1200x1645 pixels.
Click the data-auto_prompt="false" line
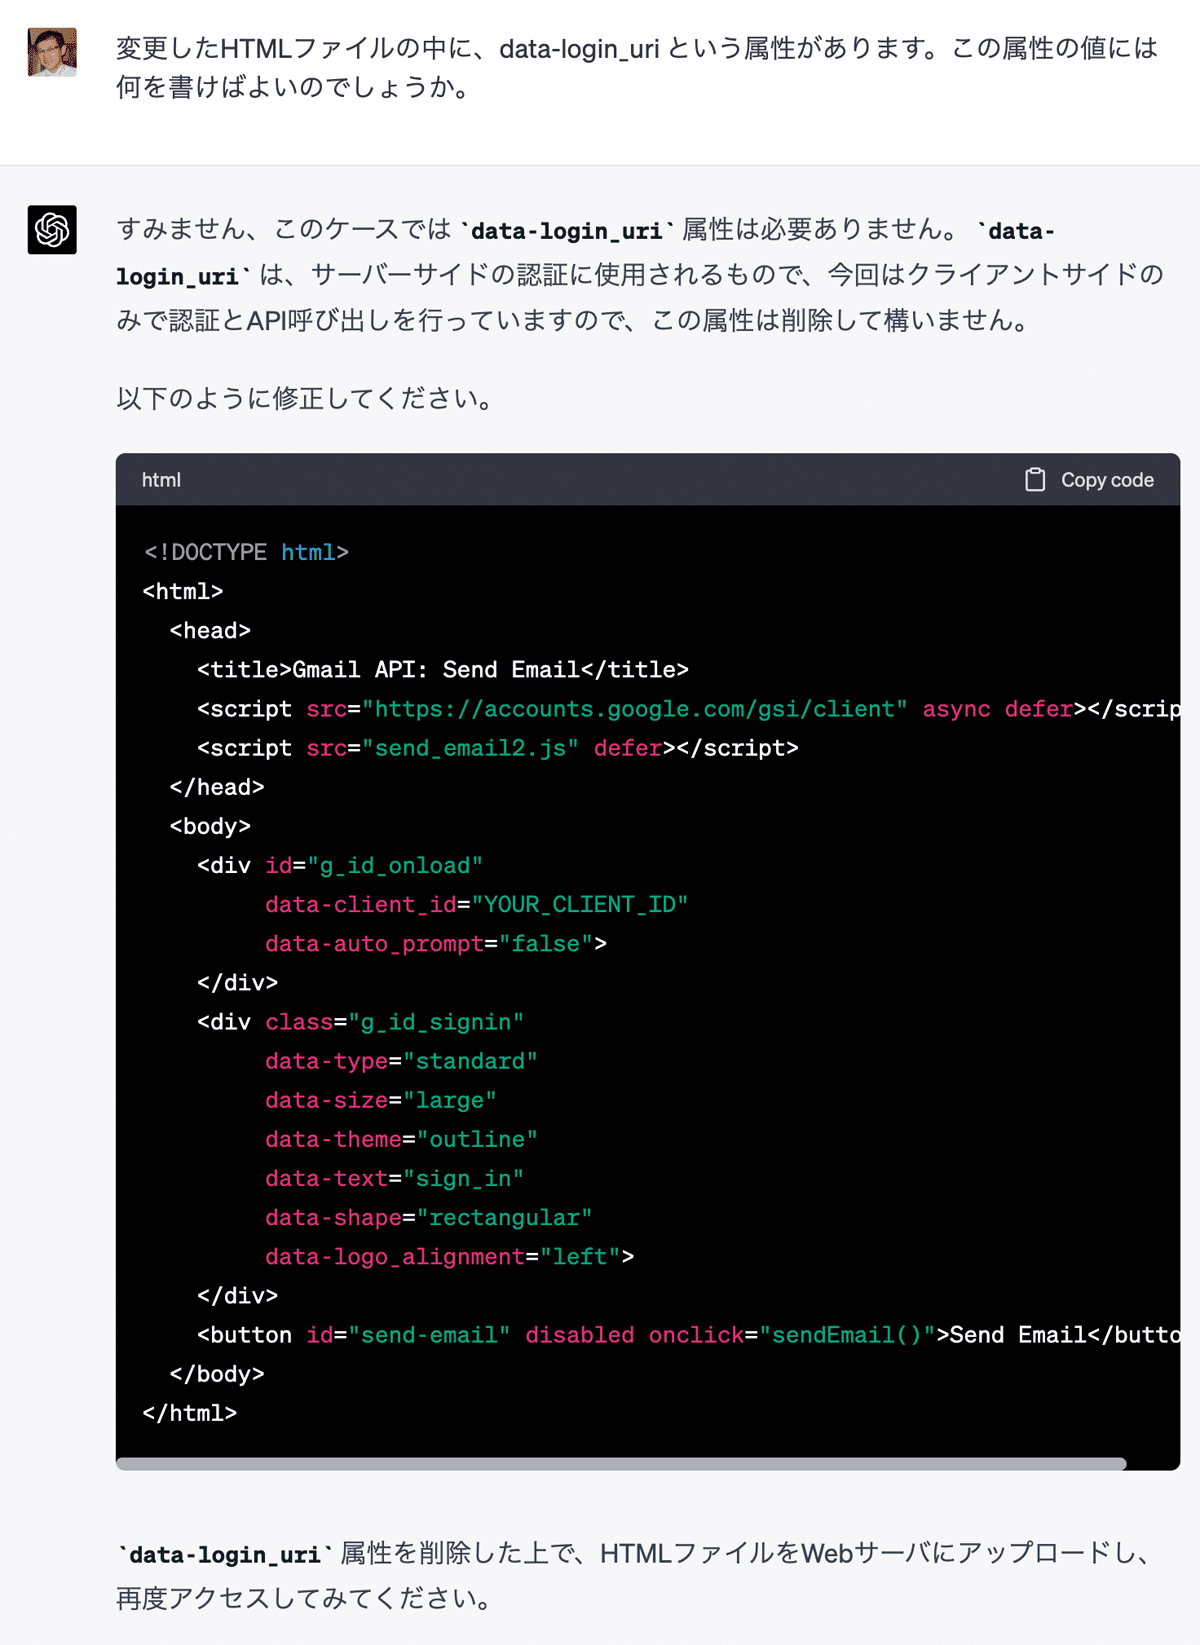436,944
